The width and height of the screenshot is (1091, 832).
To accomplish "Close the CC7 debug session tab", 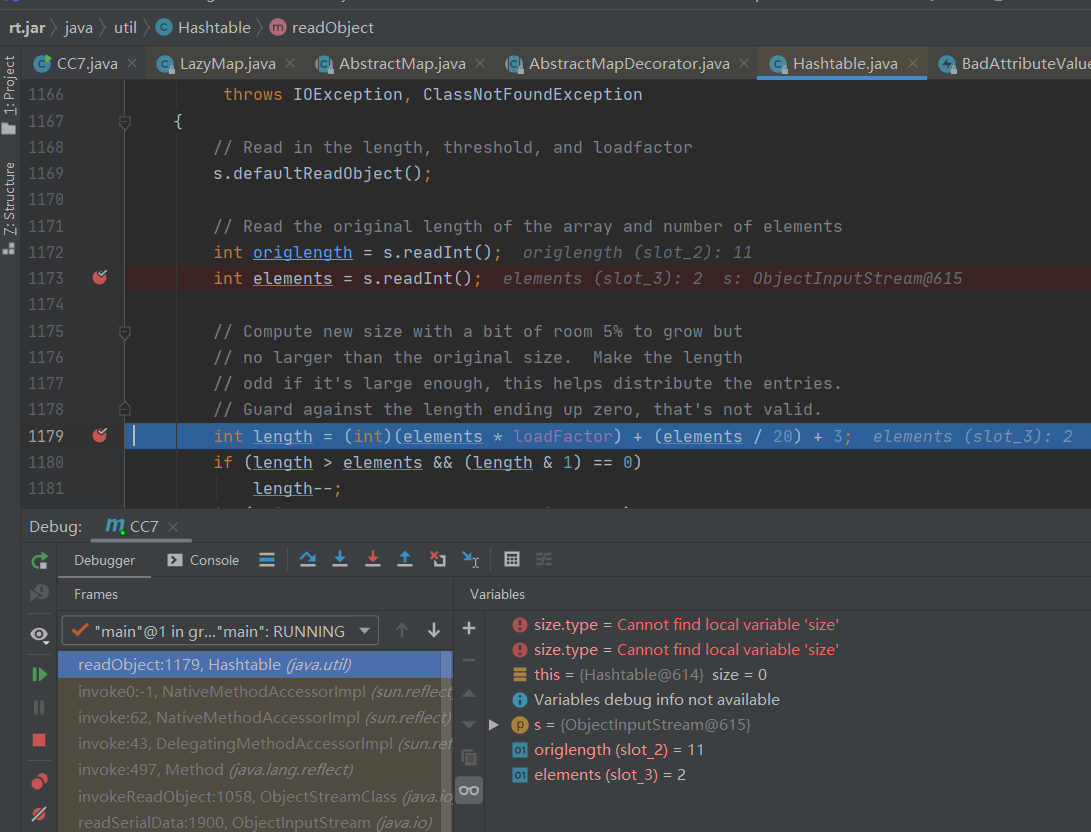I will (173, 527).
